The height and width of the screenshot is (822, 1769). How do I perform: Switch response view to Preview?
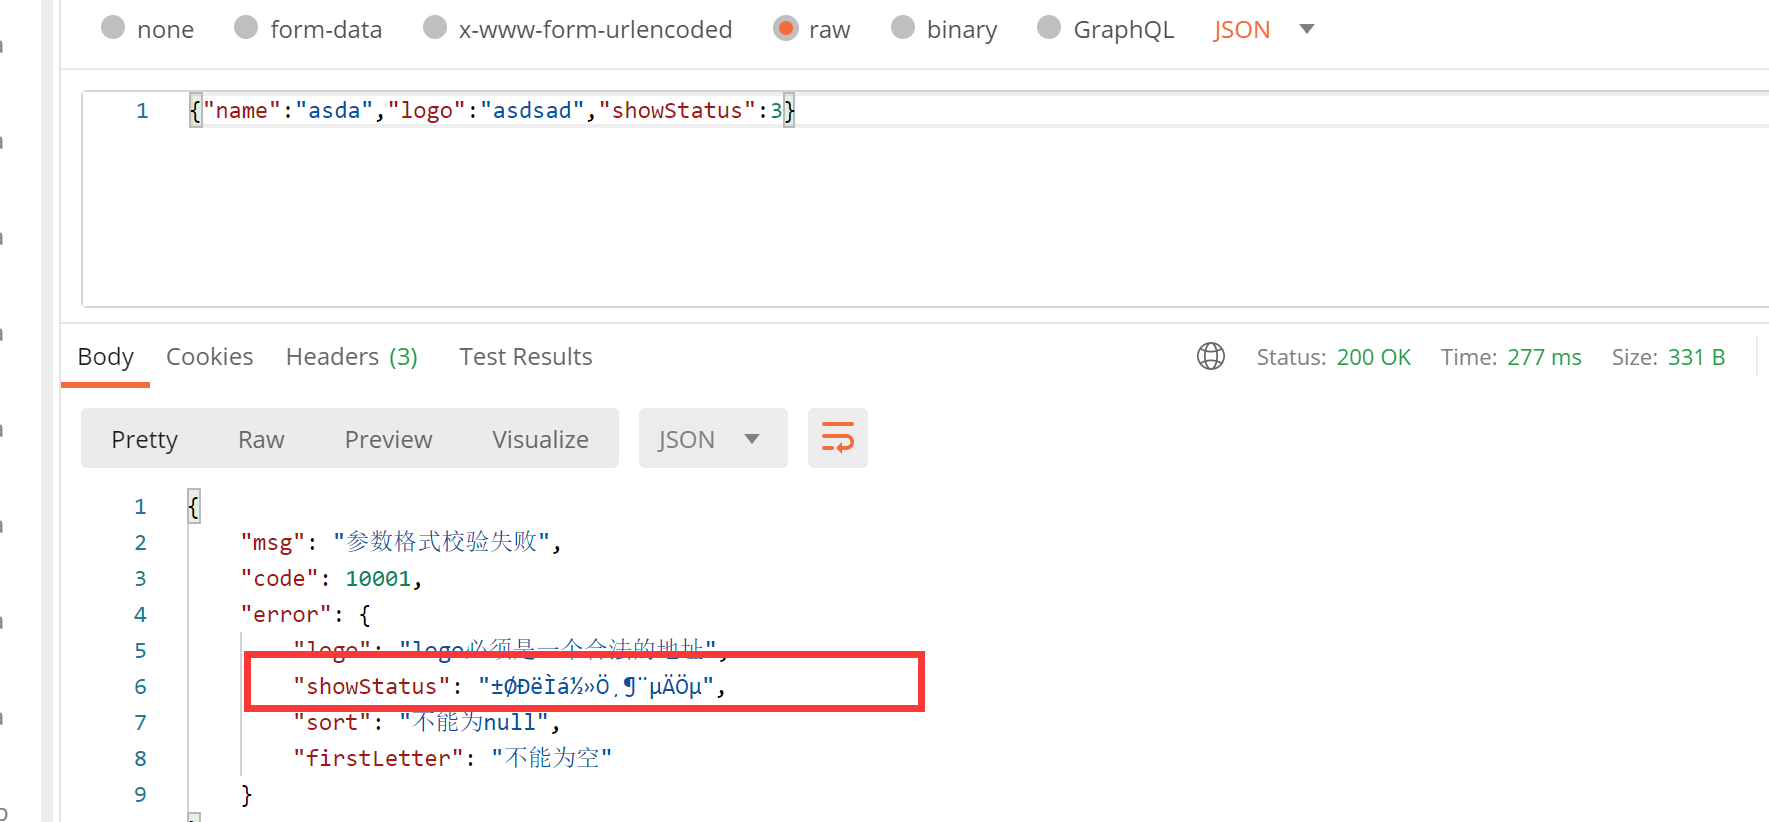click(x=388, y=439)
